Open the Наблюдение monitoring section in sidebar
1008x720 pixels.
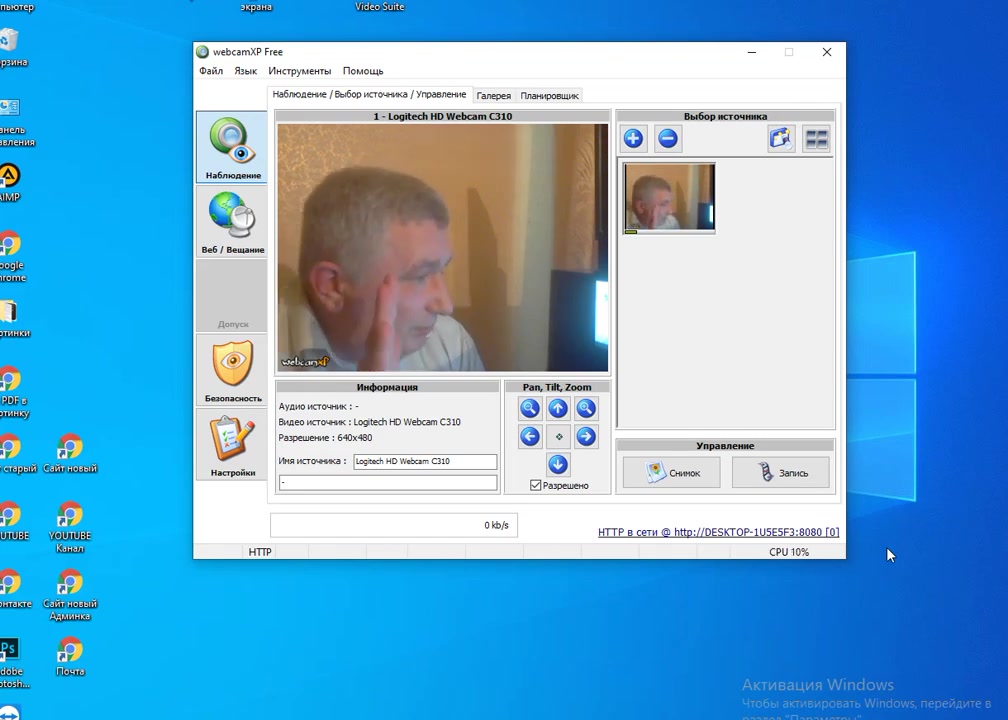coord(231,147)
